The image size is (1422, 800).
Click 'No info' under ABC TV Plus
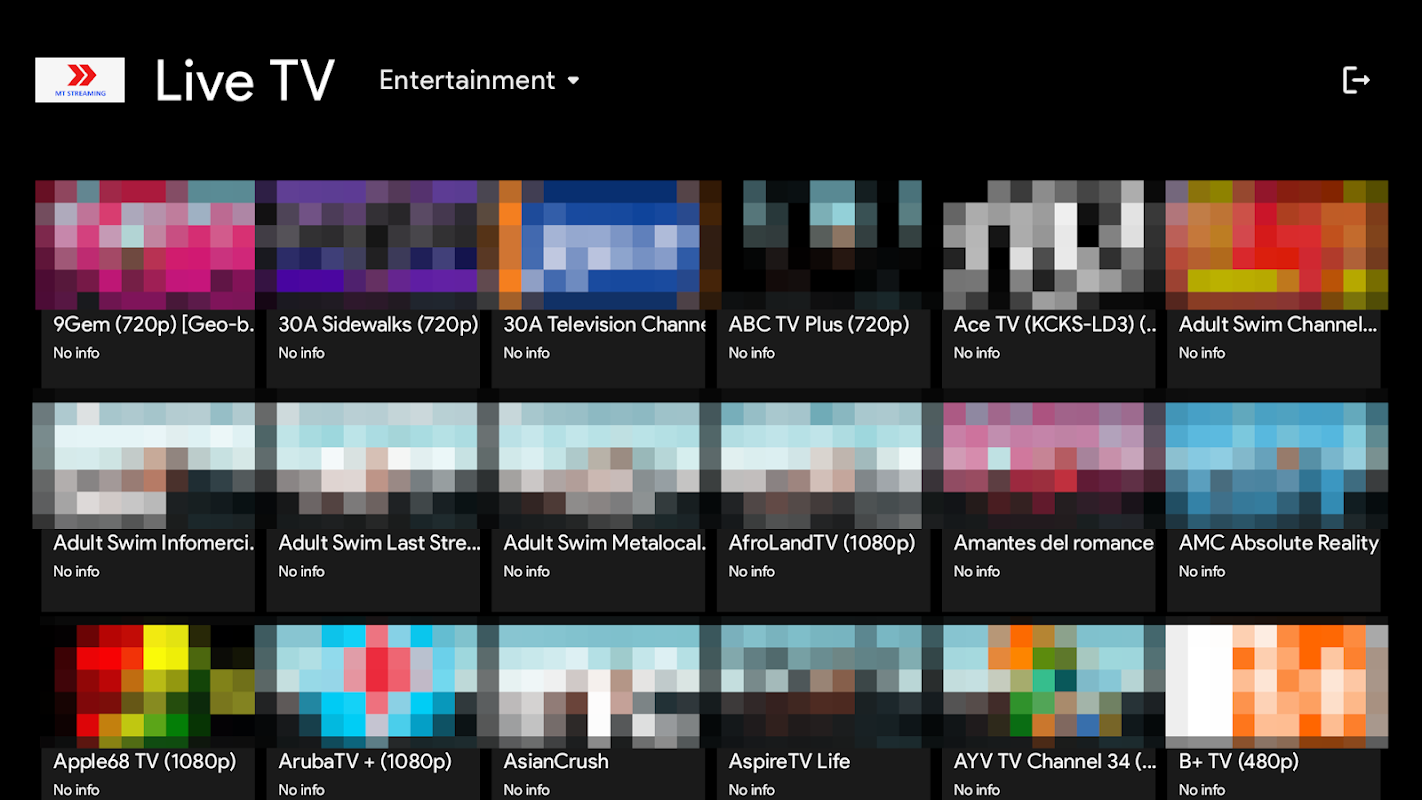coord(751,353)
